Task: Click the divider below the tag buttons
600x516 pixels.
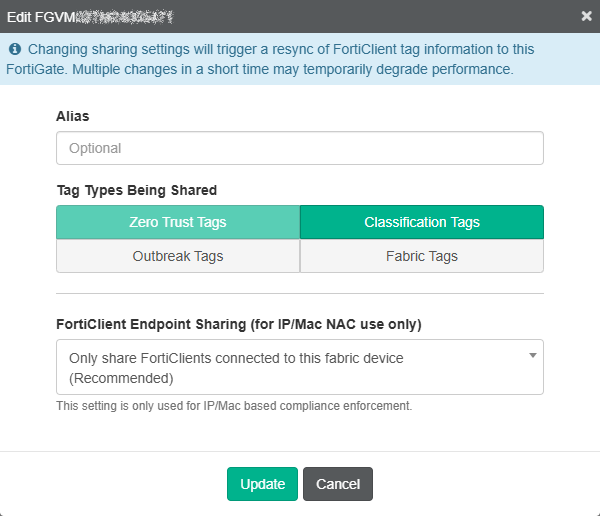Action: click(x=300, y=294)
